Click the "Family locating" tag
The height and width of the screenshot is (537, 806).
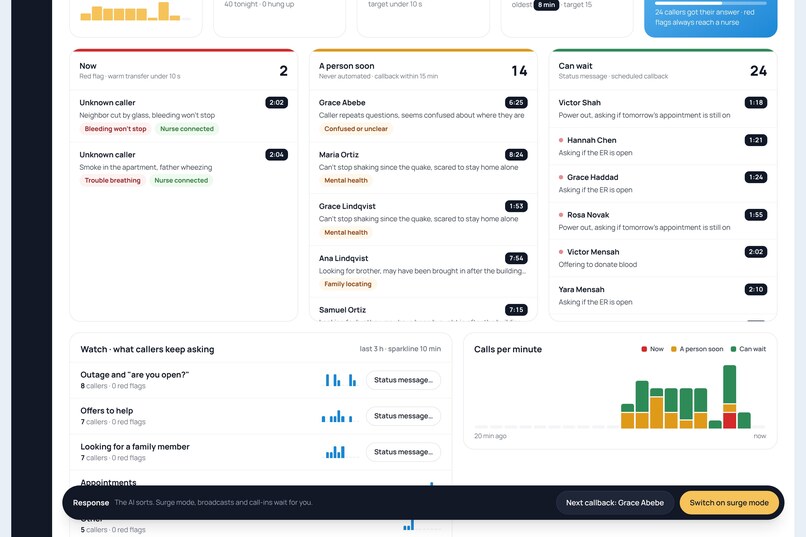click(x=347, y=284)
